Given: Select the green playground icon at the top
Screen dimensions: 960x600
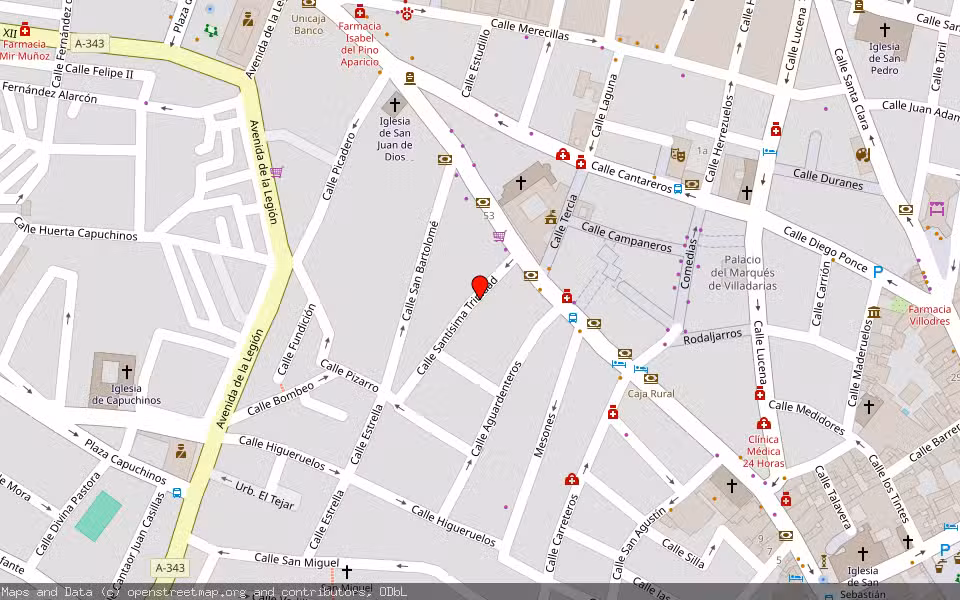Looking at the screenshot, I should 211,29.
